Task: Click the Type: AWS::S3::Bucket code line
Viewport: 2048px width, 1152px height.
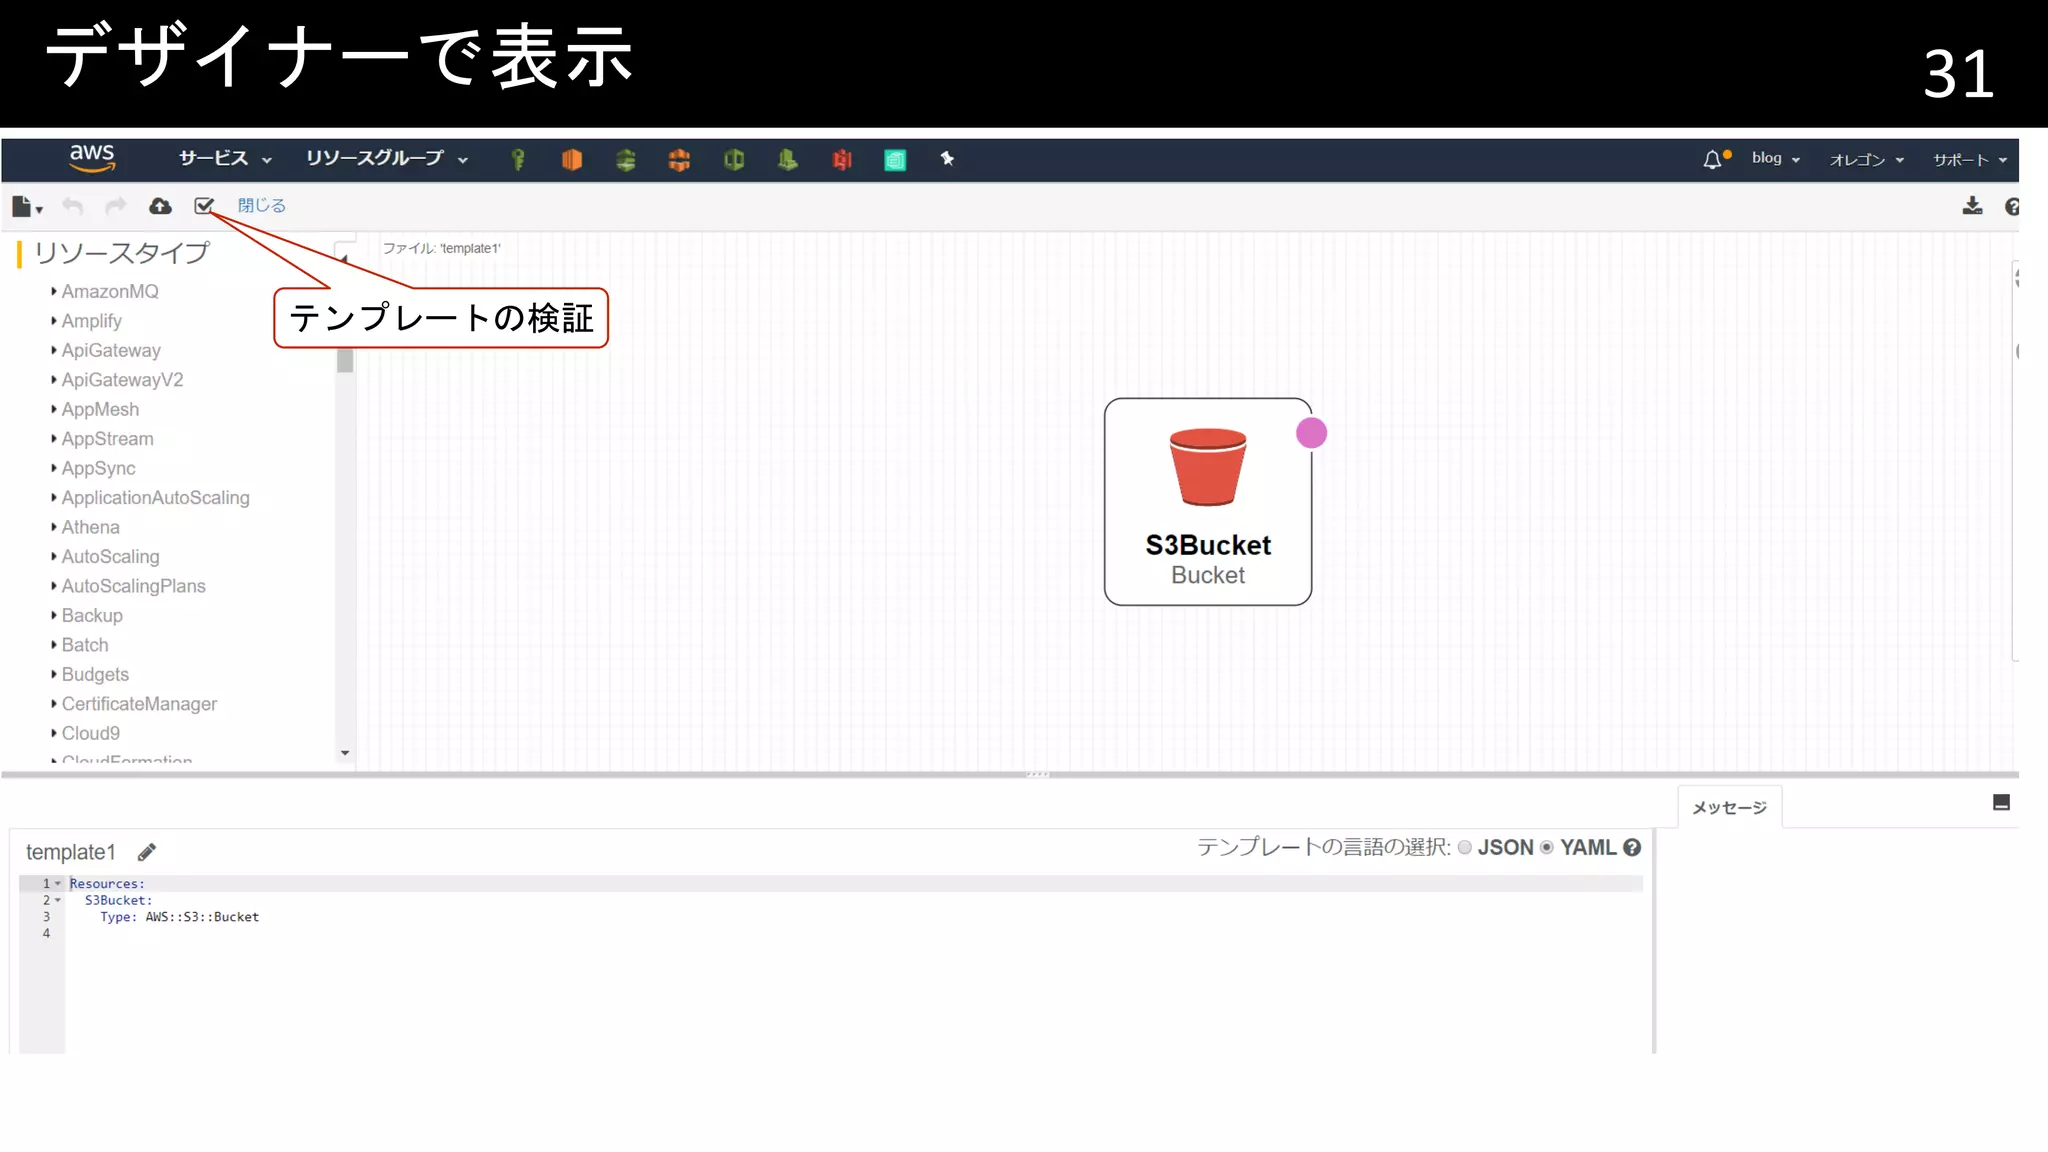Action: [179, 917]
